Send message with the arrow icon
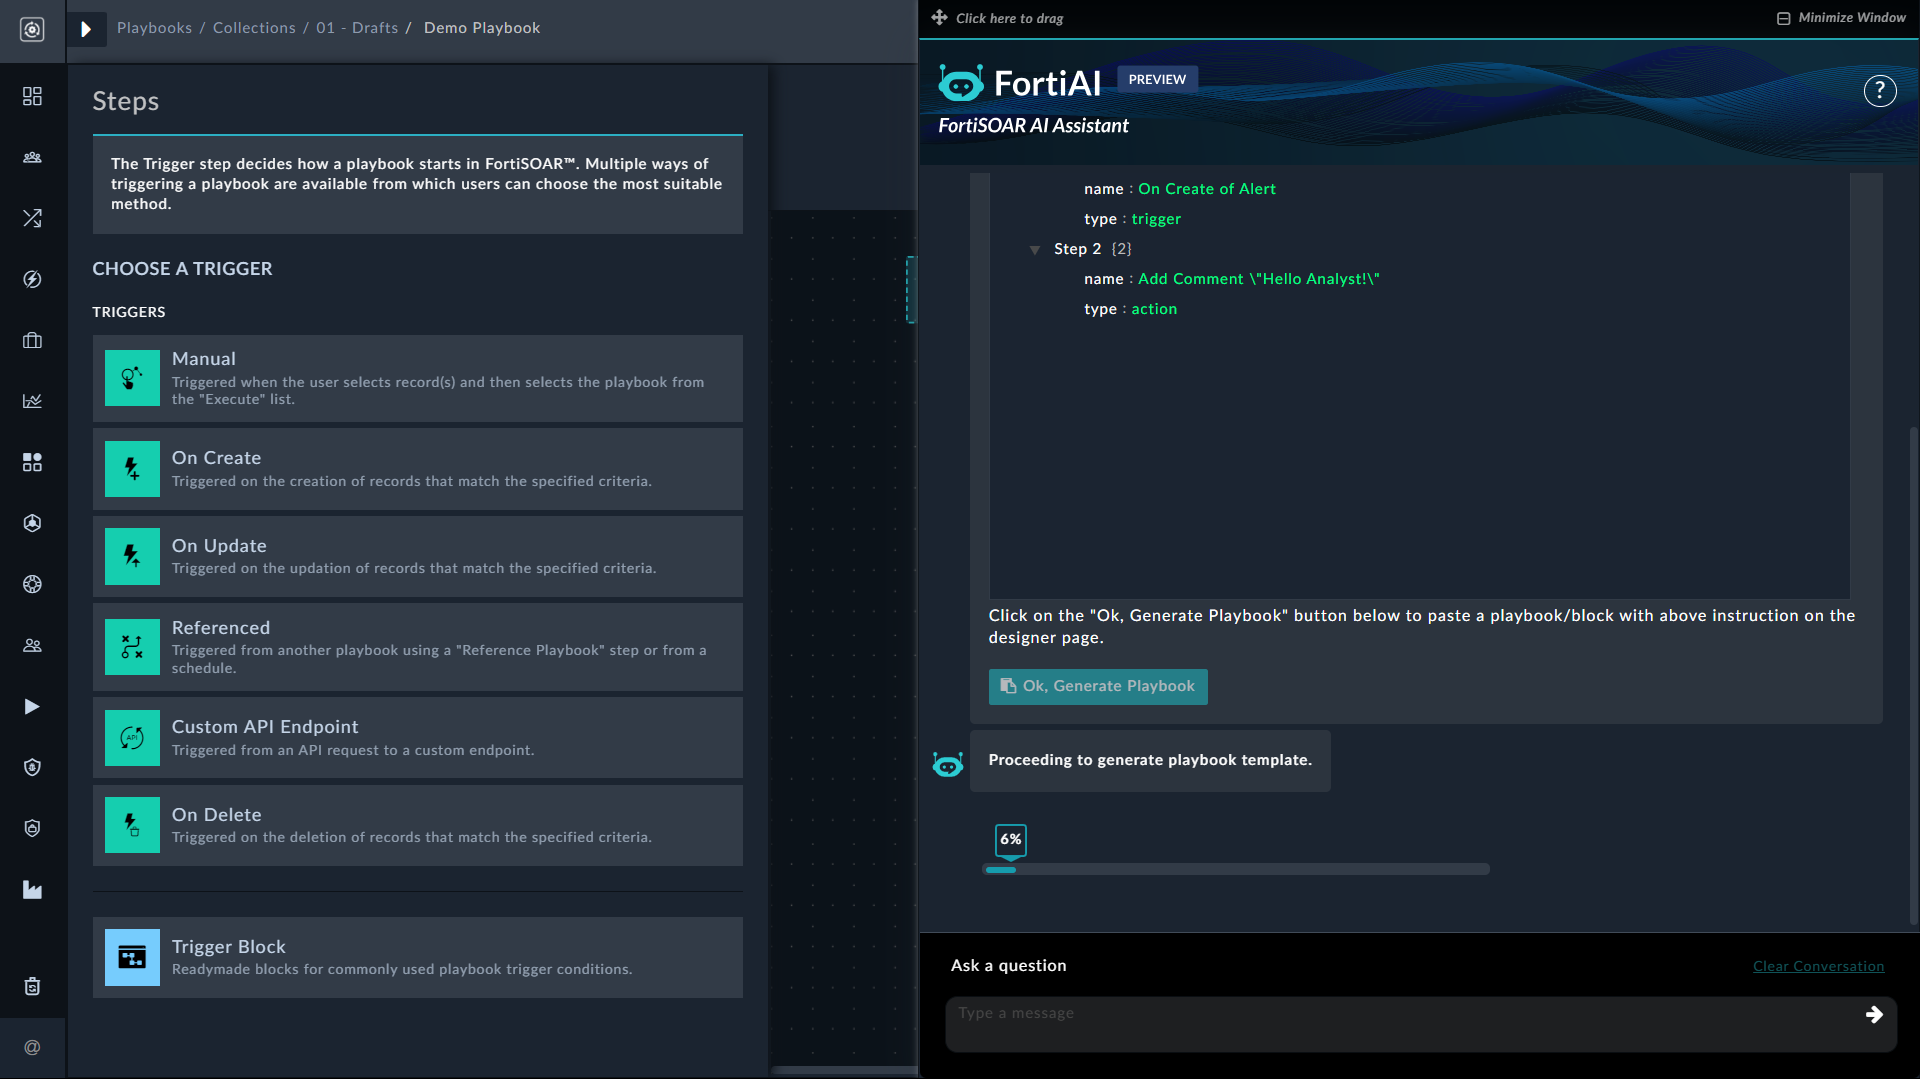 (1873, 1014)
